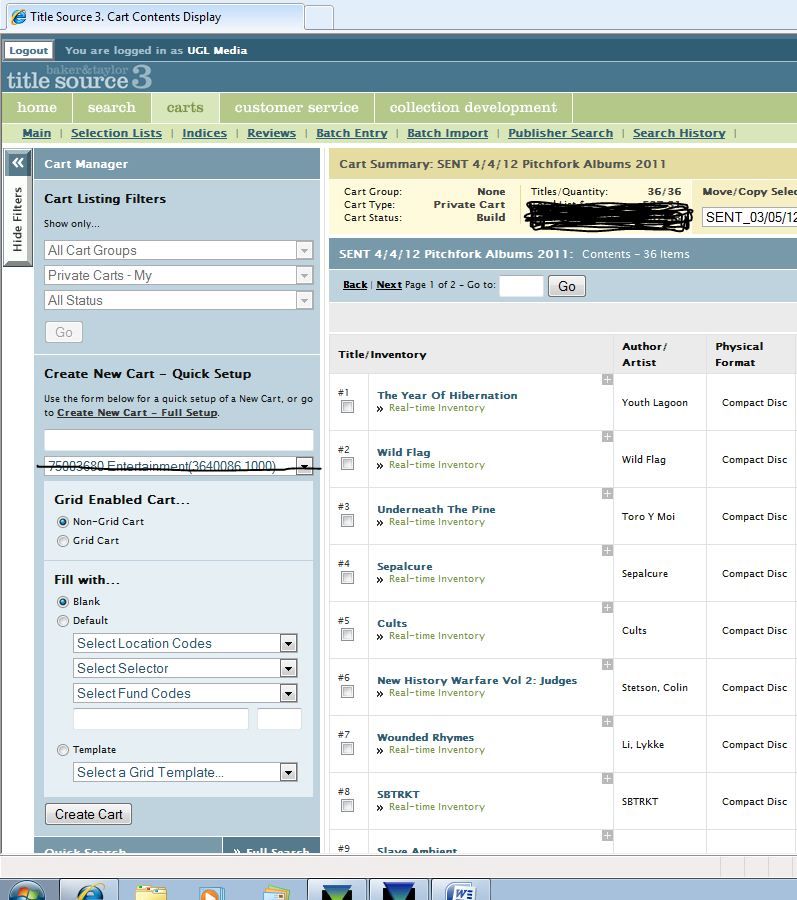The width and height of the screenshot is (797, 900).
Task: Tick the checkbox for item #7 Wounded Rhymes
Action: tap(347, 749)
